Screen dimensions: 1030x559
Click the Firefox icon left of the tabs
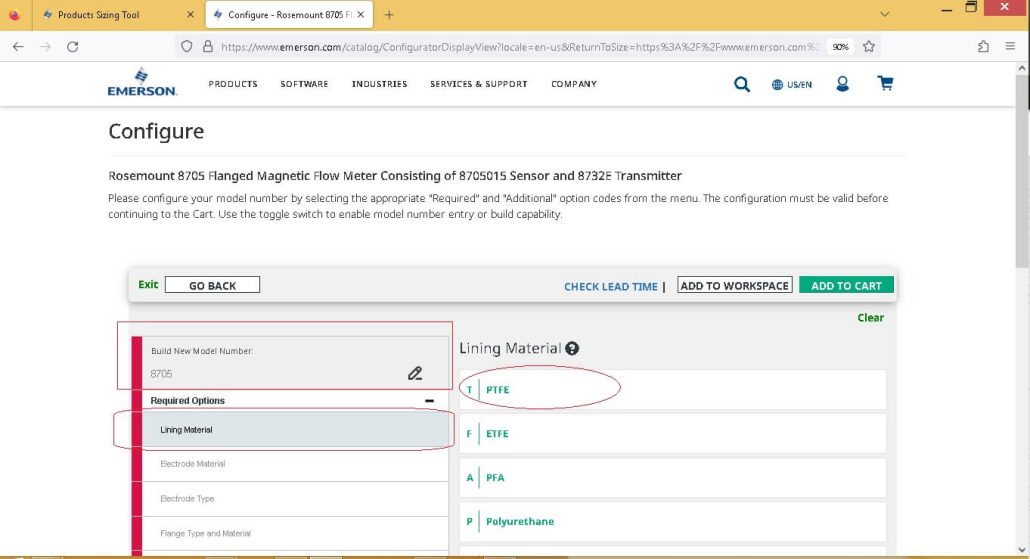pyautogui.click(x=14, y=14)
